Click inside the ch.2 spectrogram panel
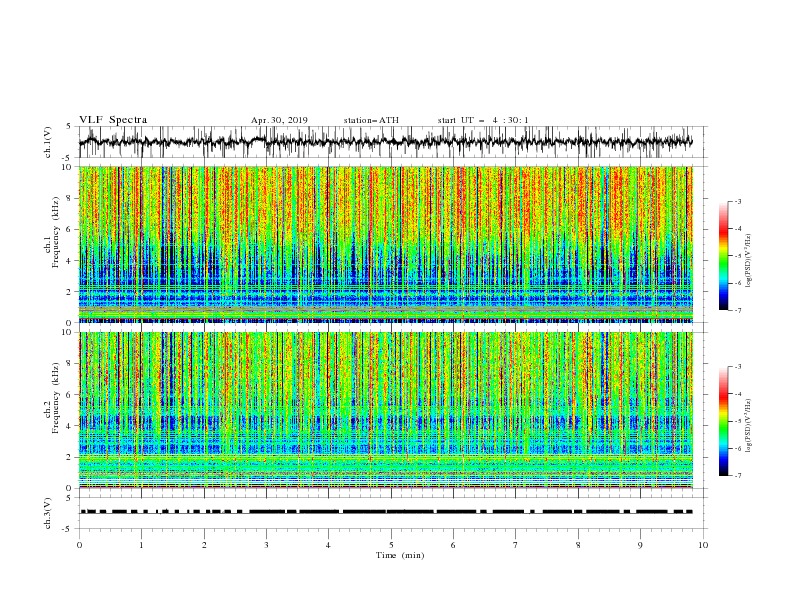This screenshot has width=792, height=612. tap(385, 410)
